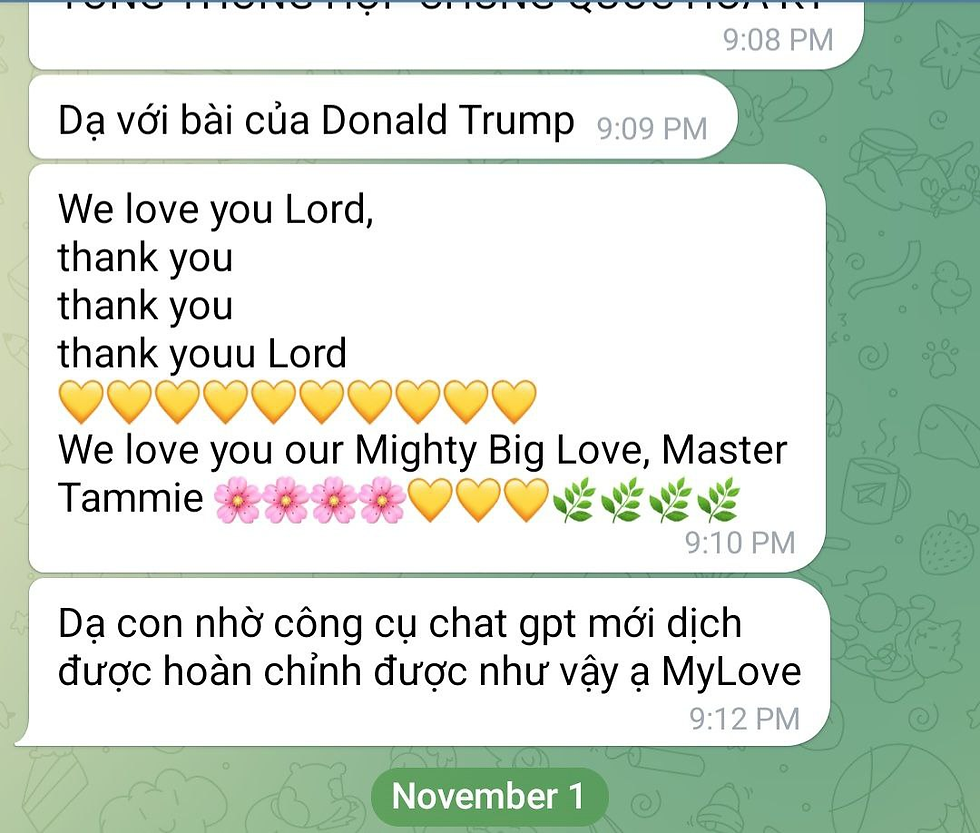The height and width of the screenshot is (833, 980).
Task: Click the 9:10 PM timestamp
Action: pyautogui.click(x=740, y=542)
